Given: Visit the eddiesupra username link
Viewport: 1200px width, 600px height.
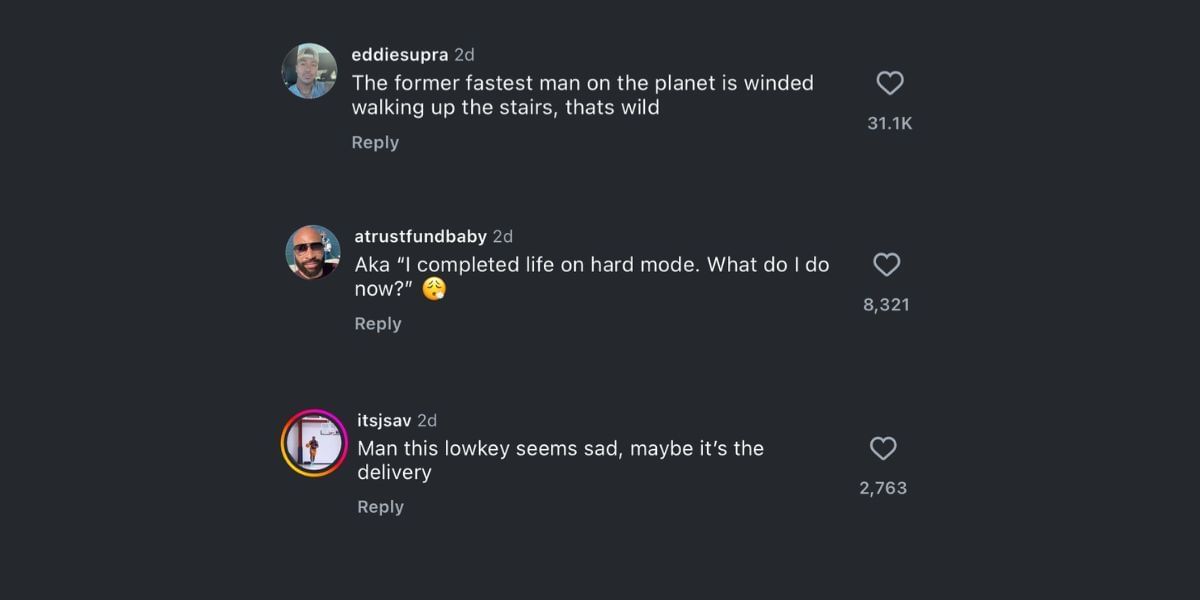Looking at the screenshot, I should (400, 54).
